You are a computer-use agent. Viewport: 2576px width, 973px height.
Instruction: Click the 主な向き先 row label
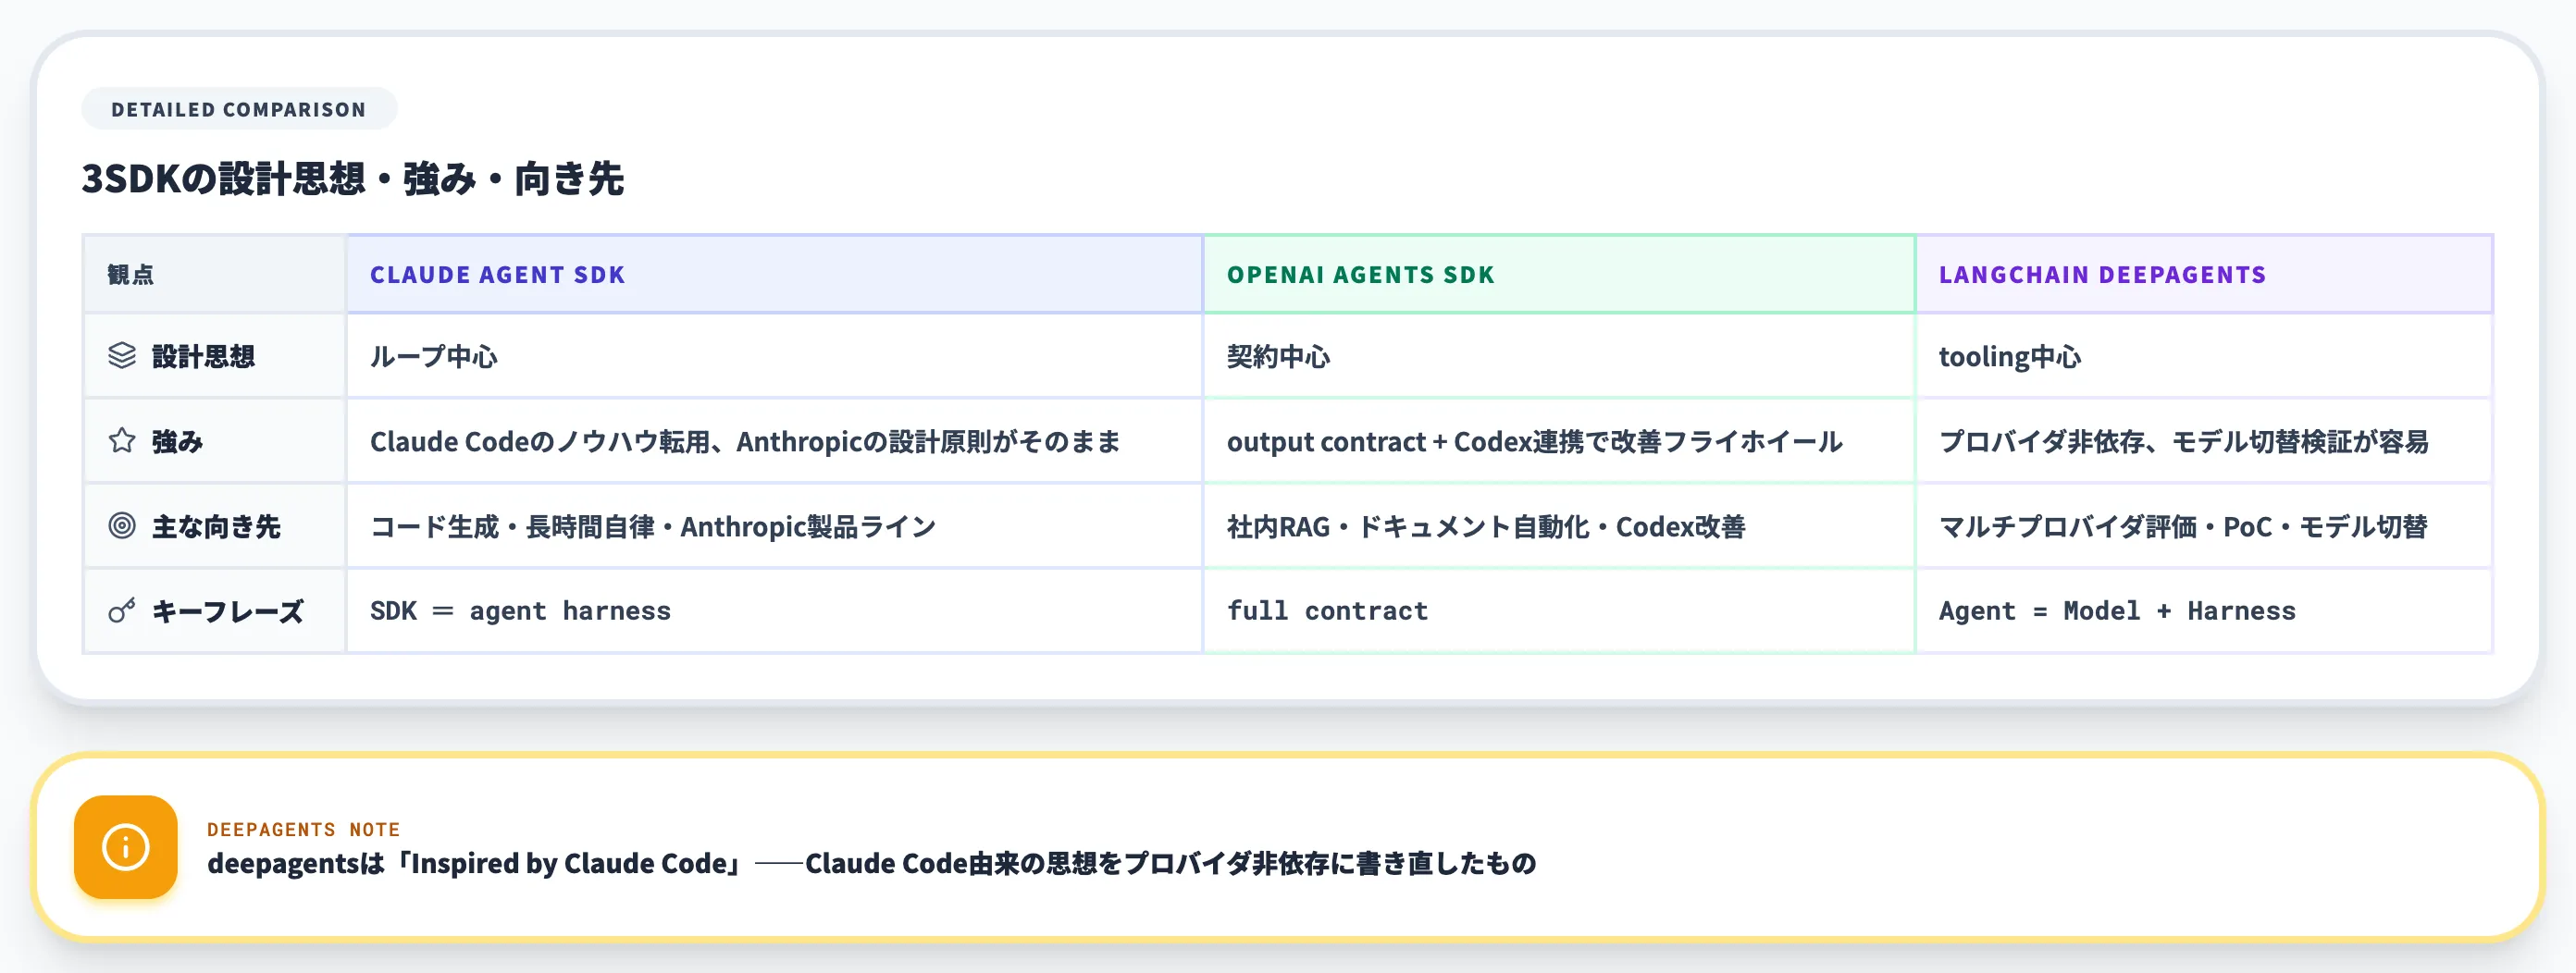(216, 527)
